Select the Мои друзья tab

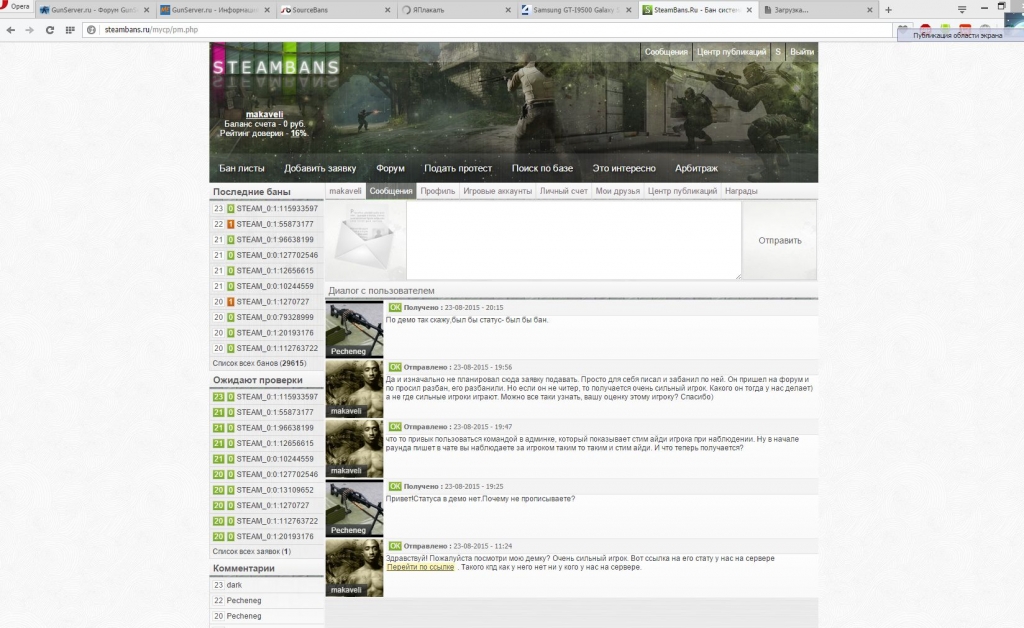pos(618,191)
